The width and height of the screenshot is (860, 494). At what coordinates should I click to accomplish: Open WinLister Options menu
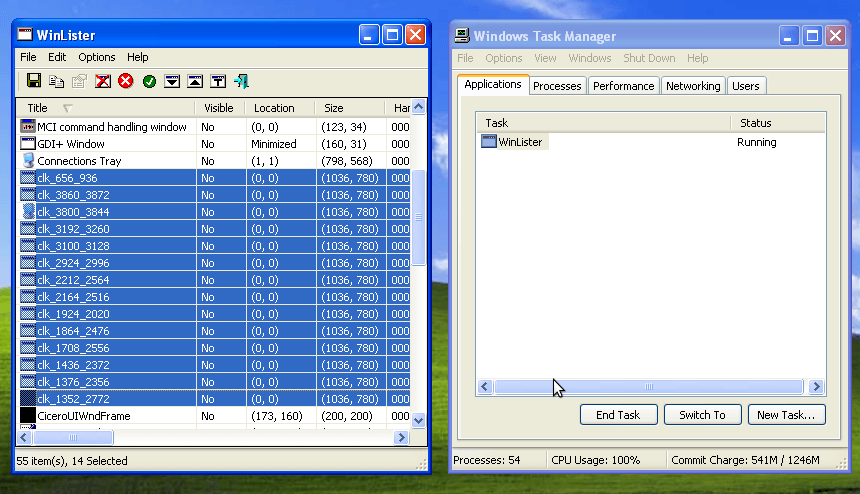[x=97, y=57]
